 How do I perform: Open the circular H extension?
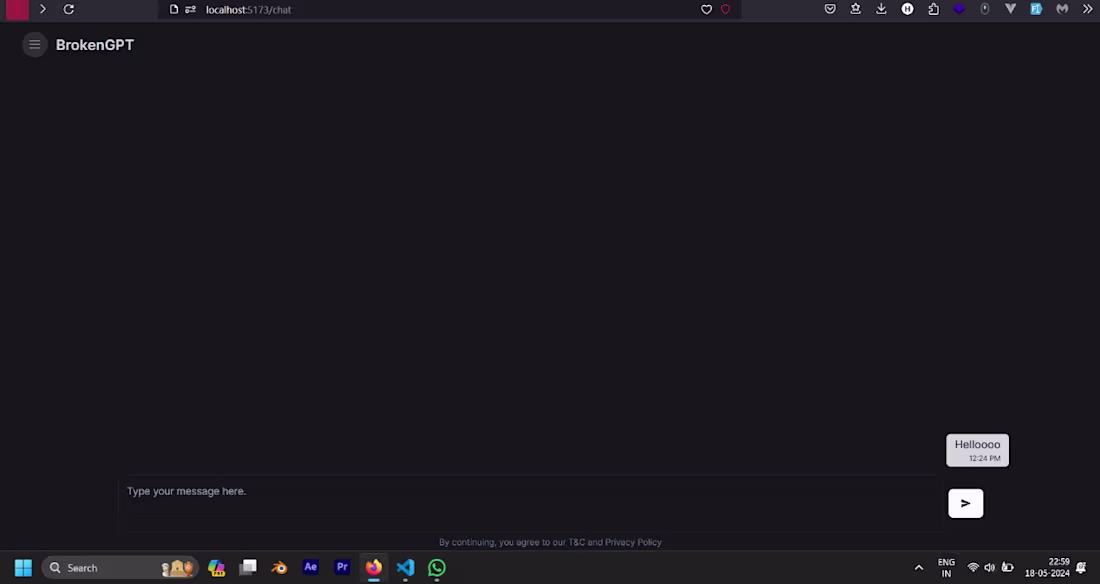[907, 9]
